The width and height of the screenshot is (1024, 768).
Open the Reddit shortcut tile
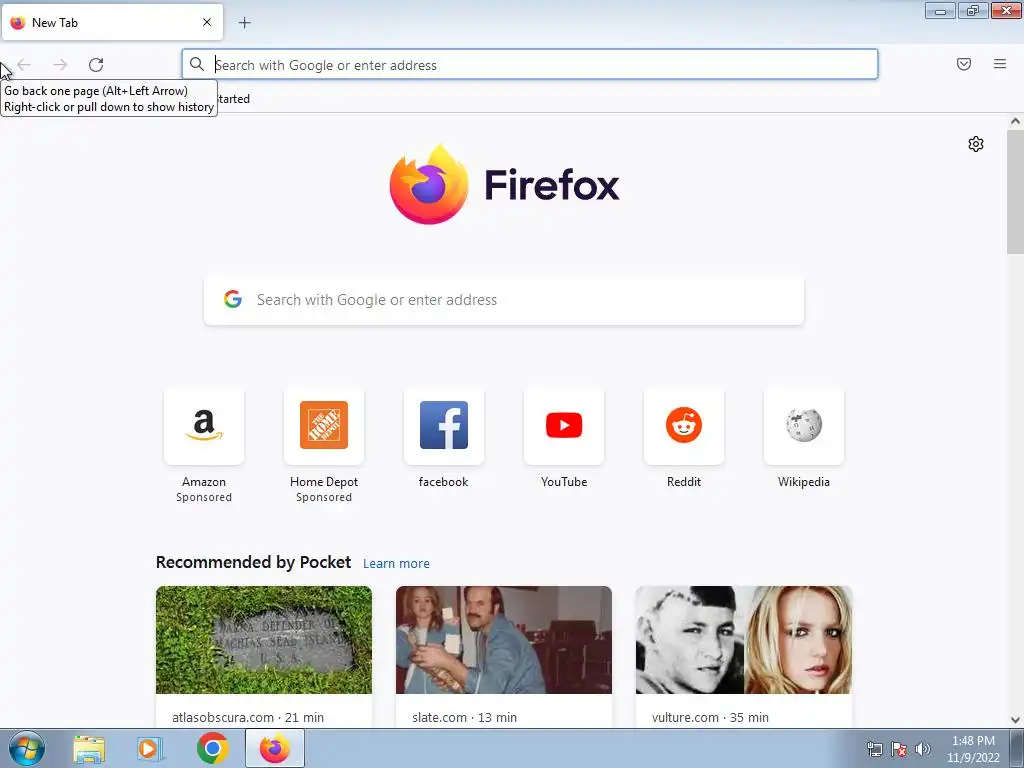tap(684, 426)
